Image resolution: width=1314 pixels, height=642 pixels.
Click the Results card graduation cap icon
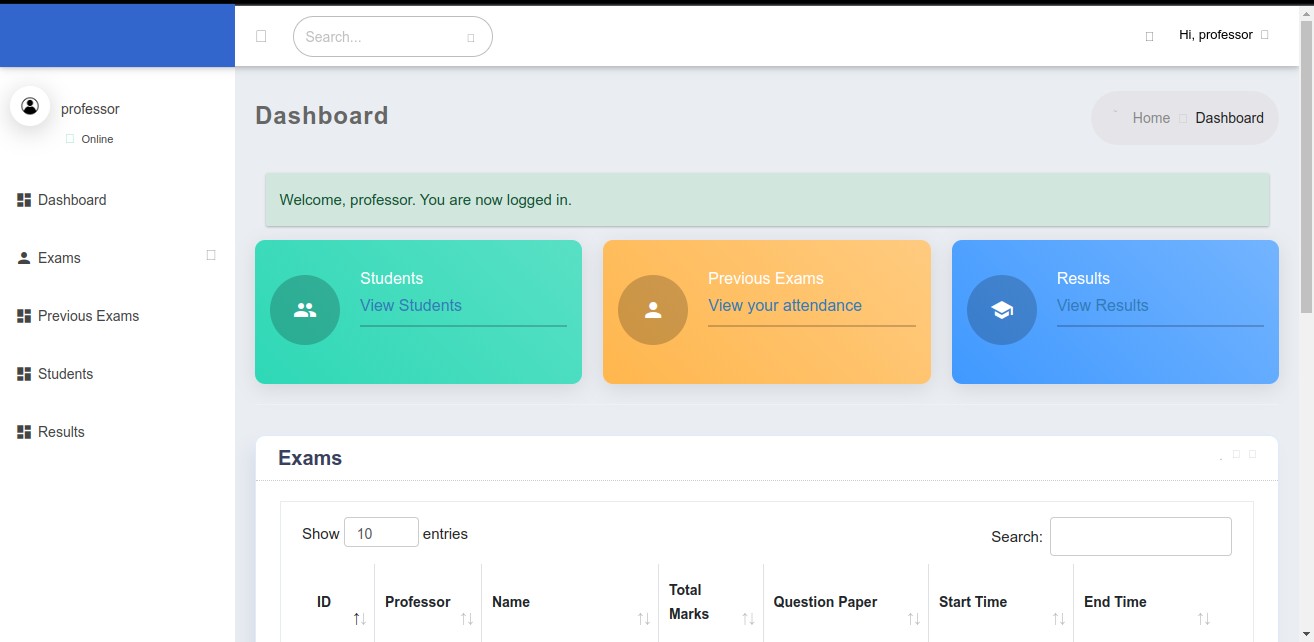coord(1002,310)
